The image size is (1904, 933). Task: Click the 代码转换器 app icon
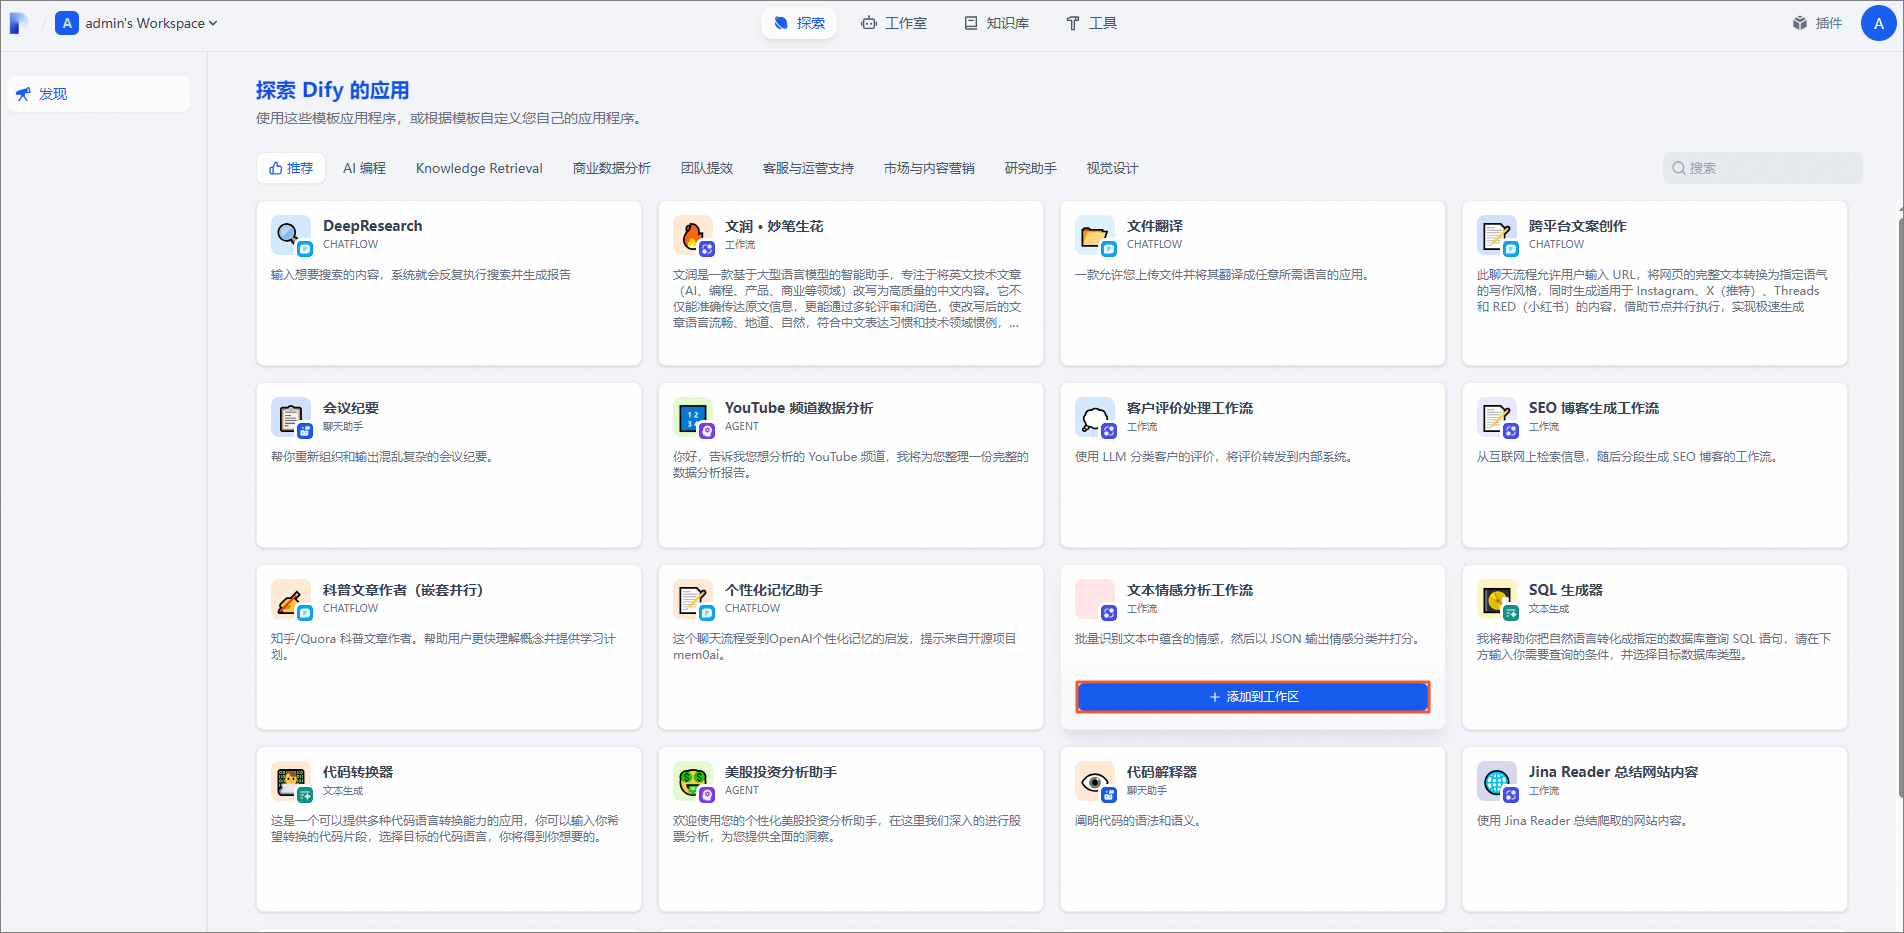click(x=290, y=781)
